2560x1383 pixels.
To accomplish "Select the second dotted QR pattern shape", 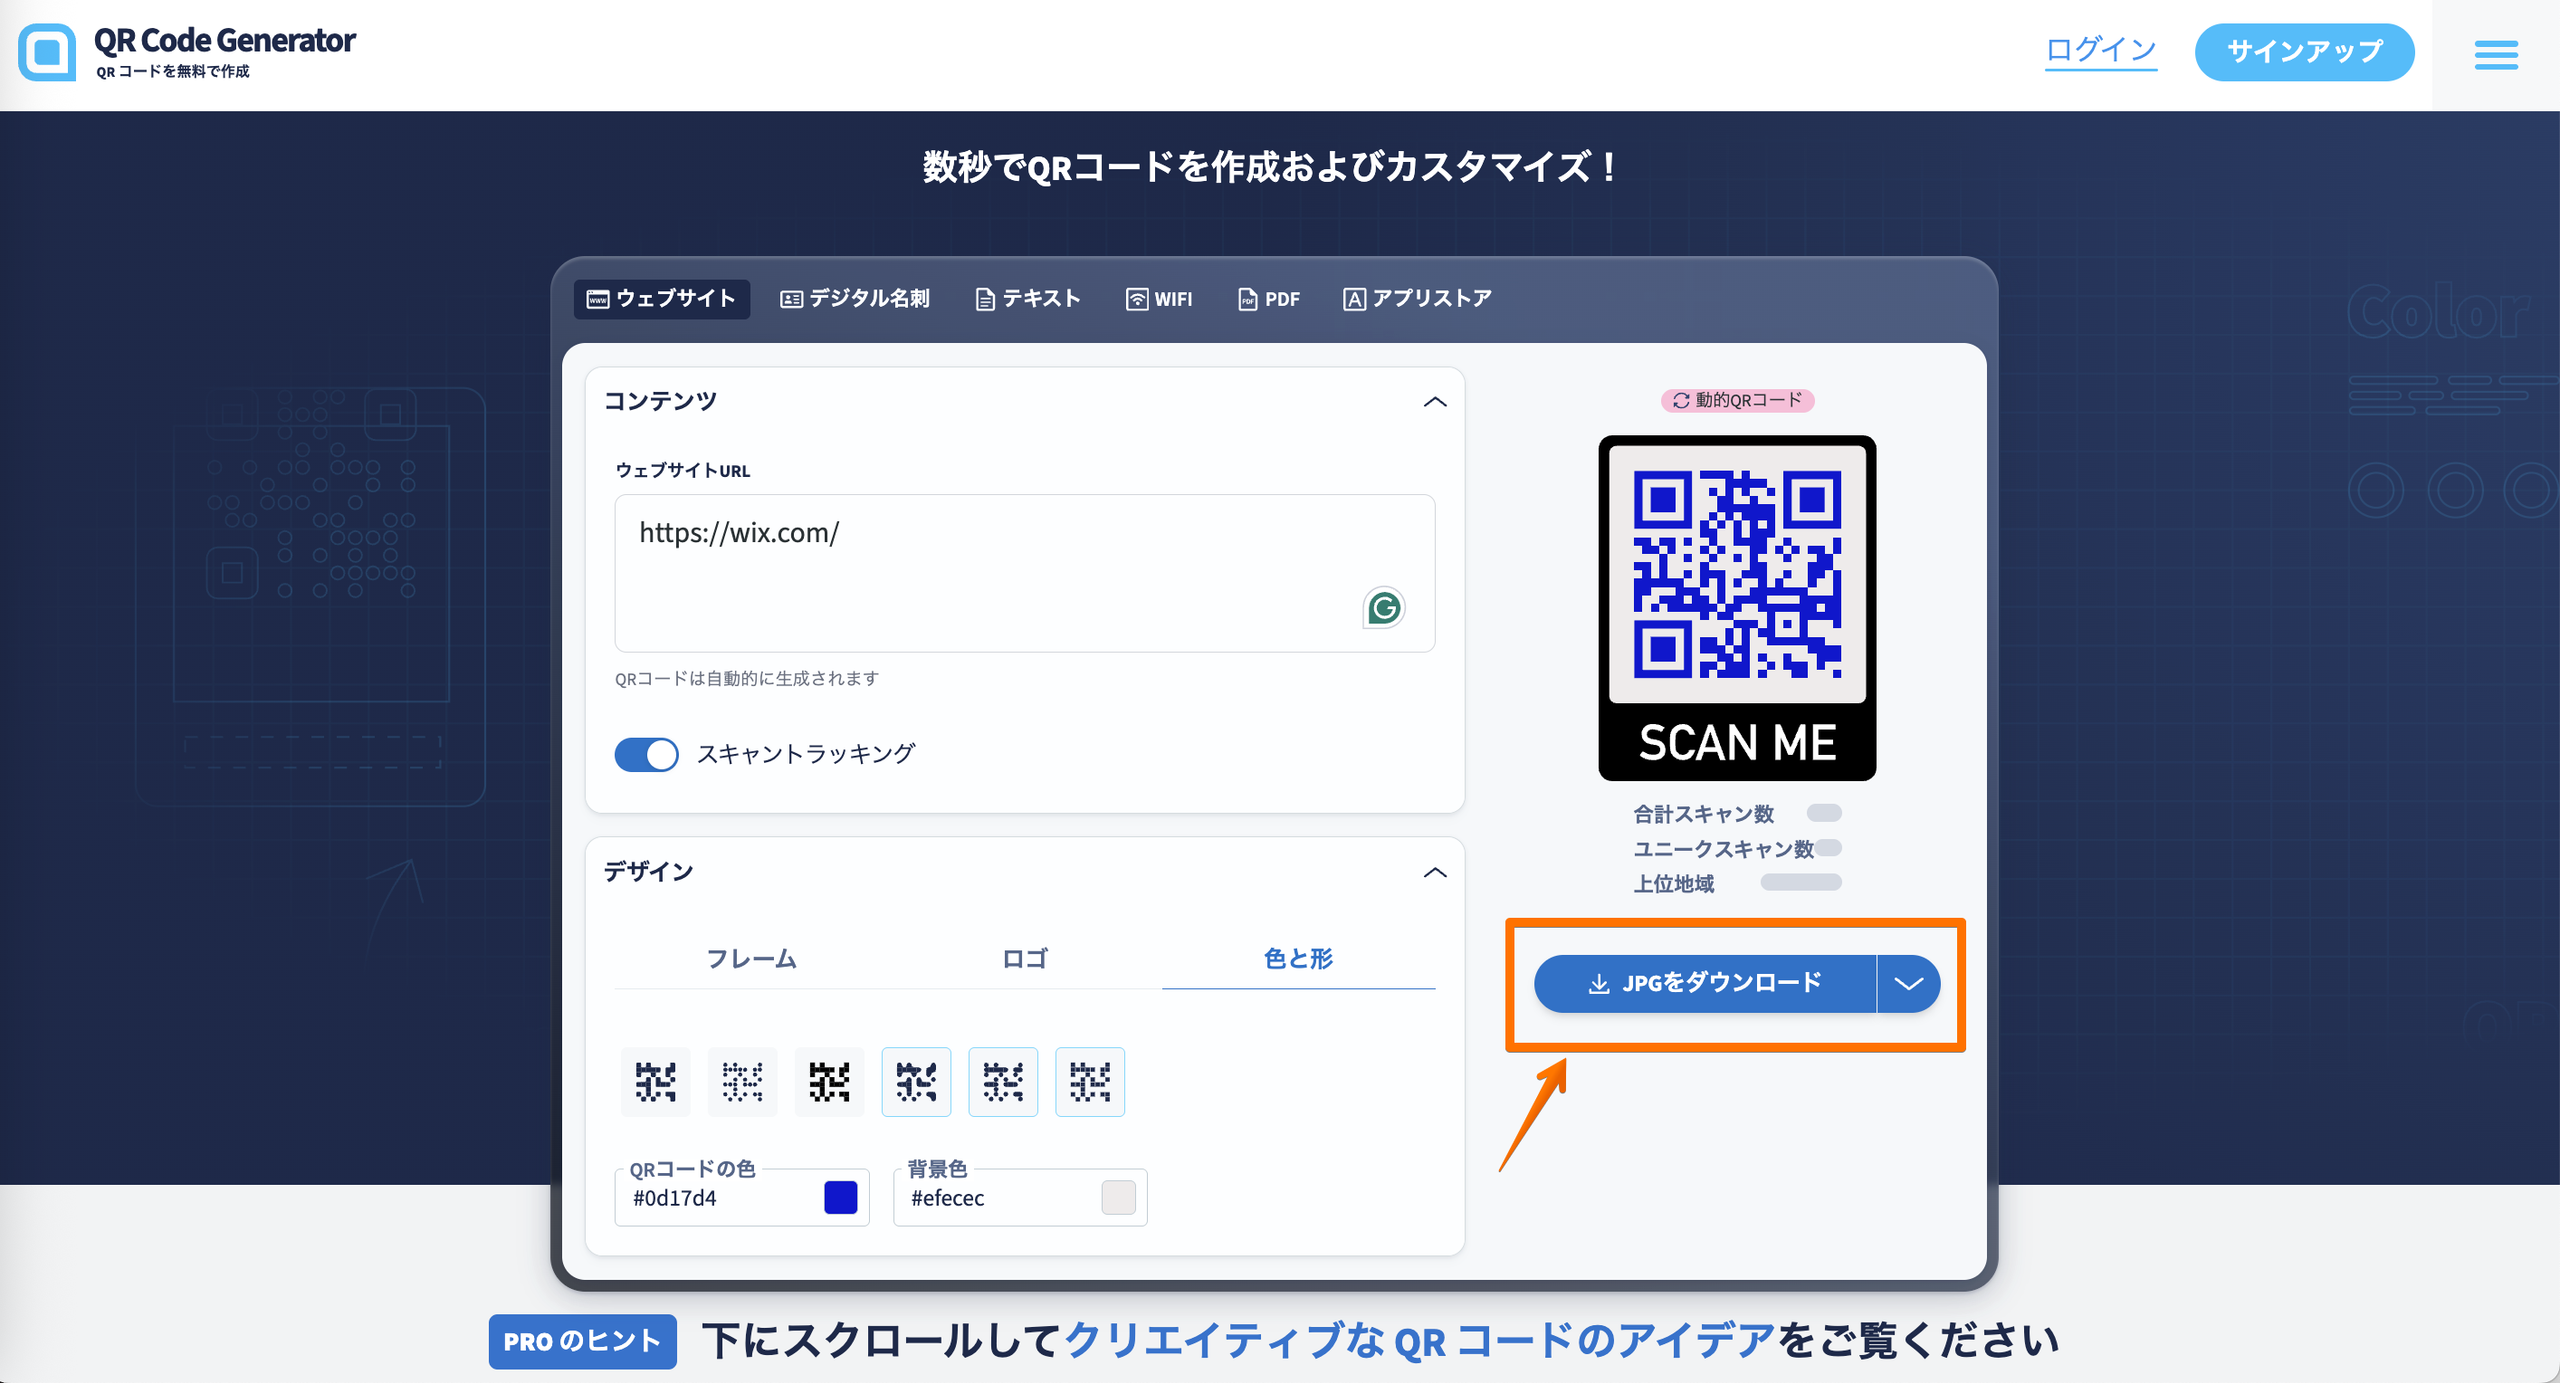I will [x=743, y=1082].
